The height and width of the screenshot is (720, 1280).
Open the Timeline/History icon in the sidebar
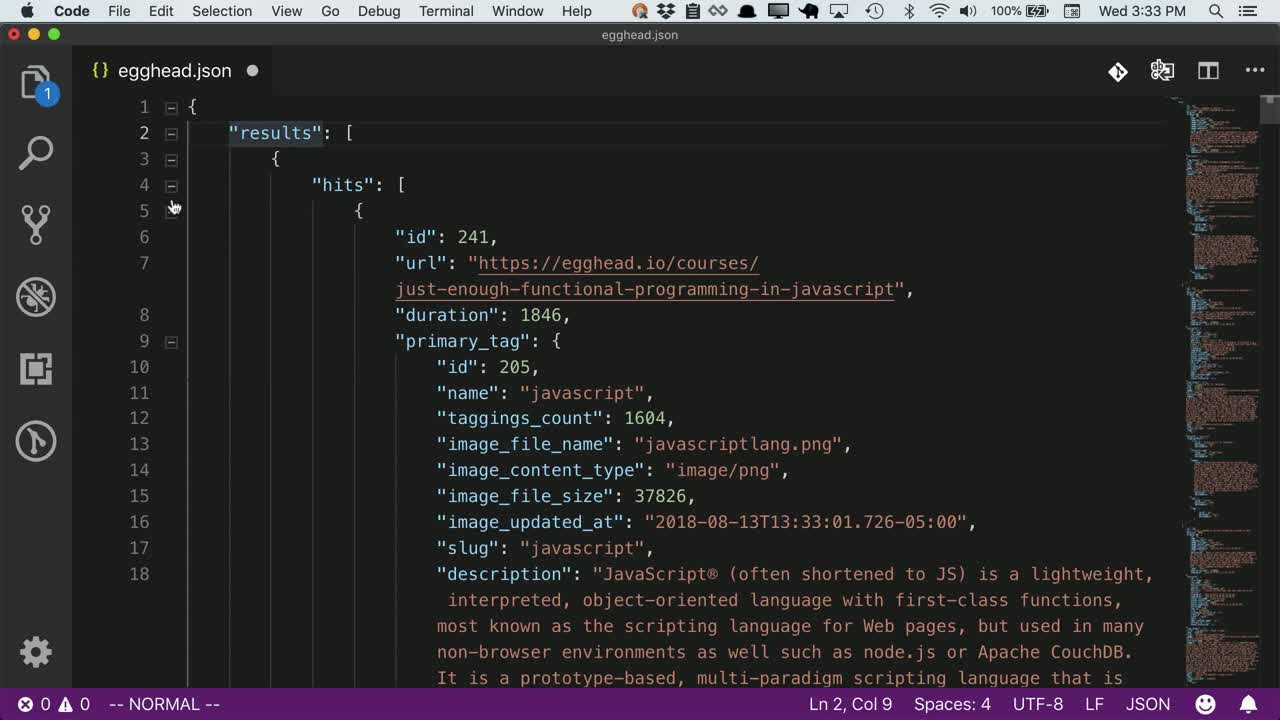click(x=37, y=441)
